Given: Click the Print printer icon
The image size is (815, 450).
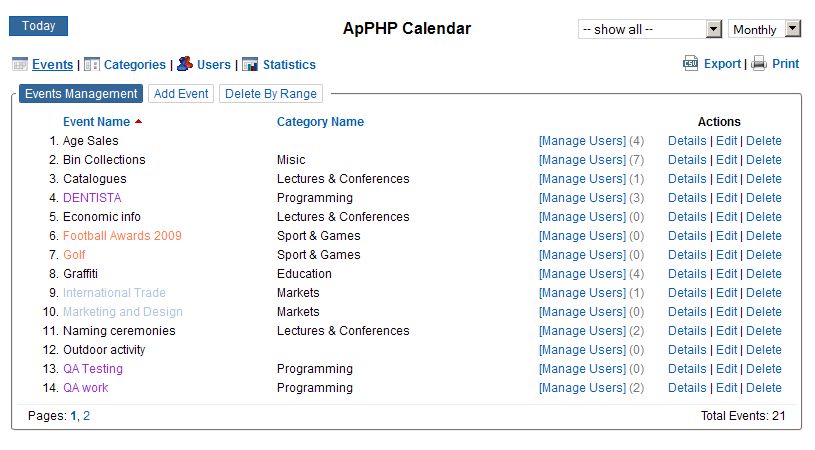Looking at the screenshot, I should click(759, 63).
